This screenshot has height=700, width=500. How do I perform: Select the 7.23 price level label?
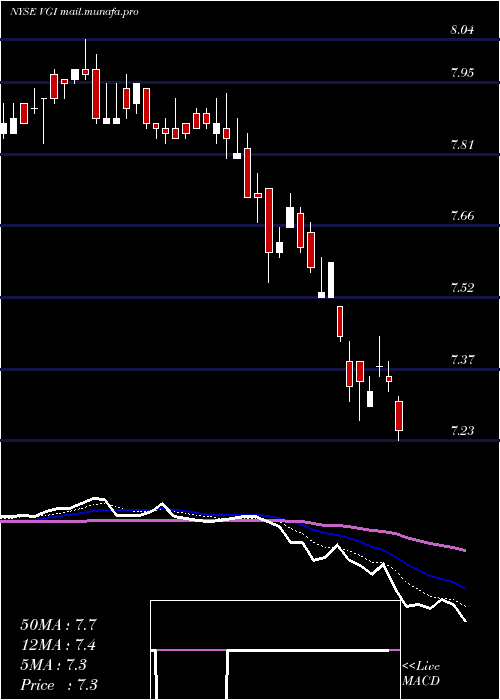coord(462,431)
